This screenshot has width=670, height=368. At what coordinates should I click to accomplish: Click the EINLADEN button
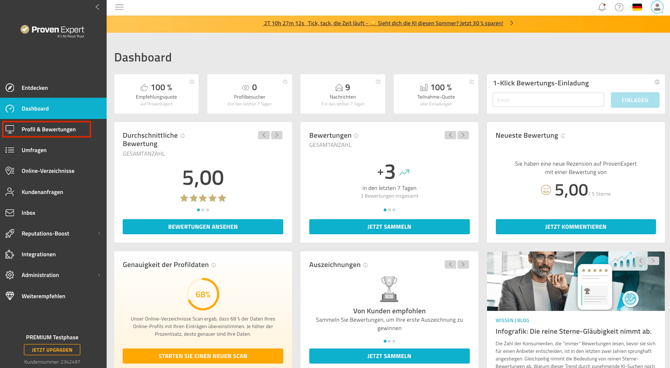coord(635,100)
